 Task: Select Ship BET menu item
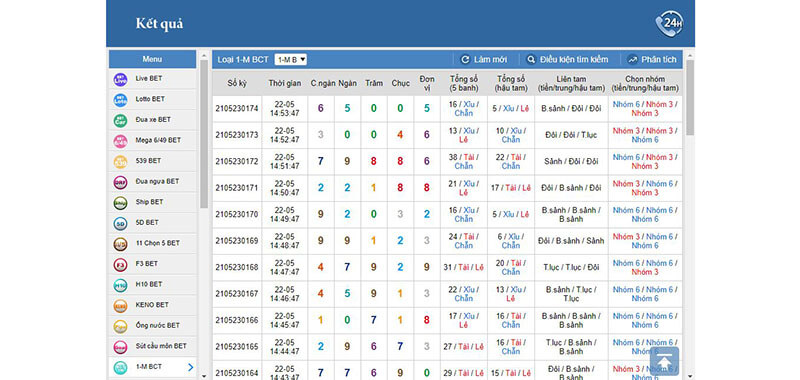pos(153,202)
